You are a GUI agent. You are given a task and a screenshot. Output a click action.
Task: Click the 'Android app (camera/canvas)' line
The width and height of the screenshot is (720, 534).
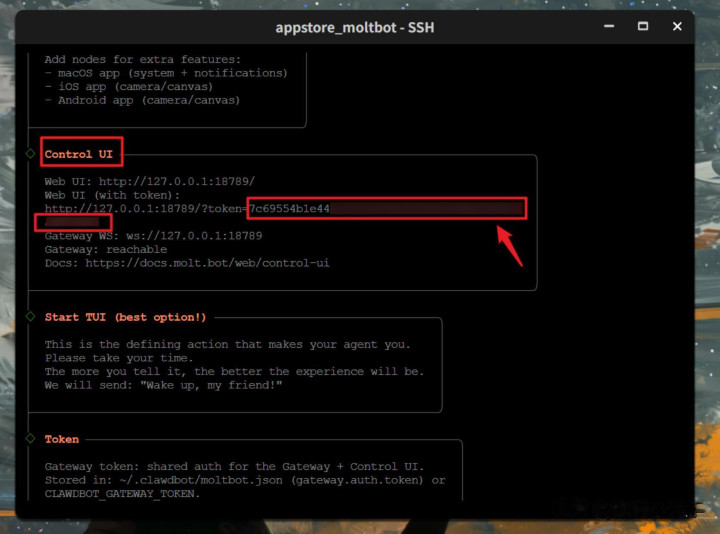[142, 101]
